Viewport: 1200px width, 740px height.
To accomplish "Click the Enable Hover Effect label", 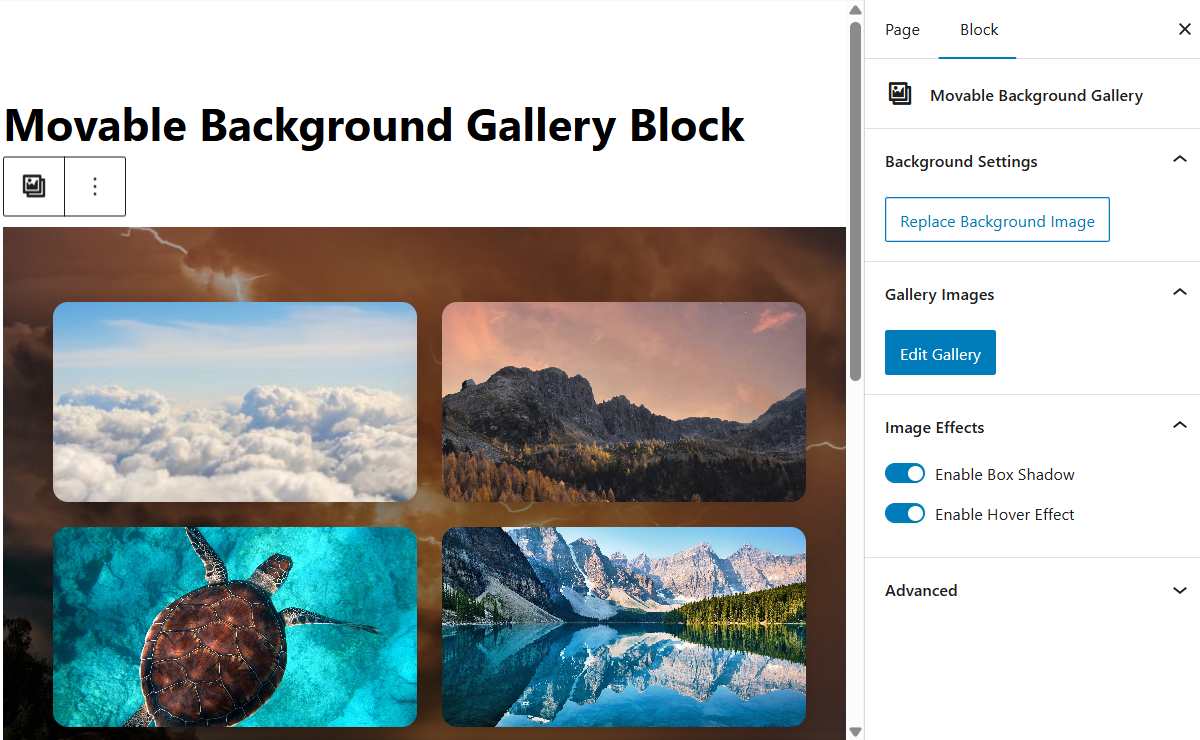I will click(1005, 514).
